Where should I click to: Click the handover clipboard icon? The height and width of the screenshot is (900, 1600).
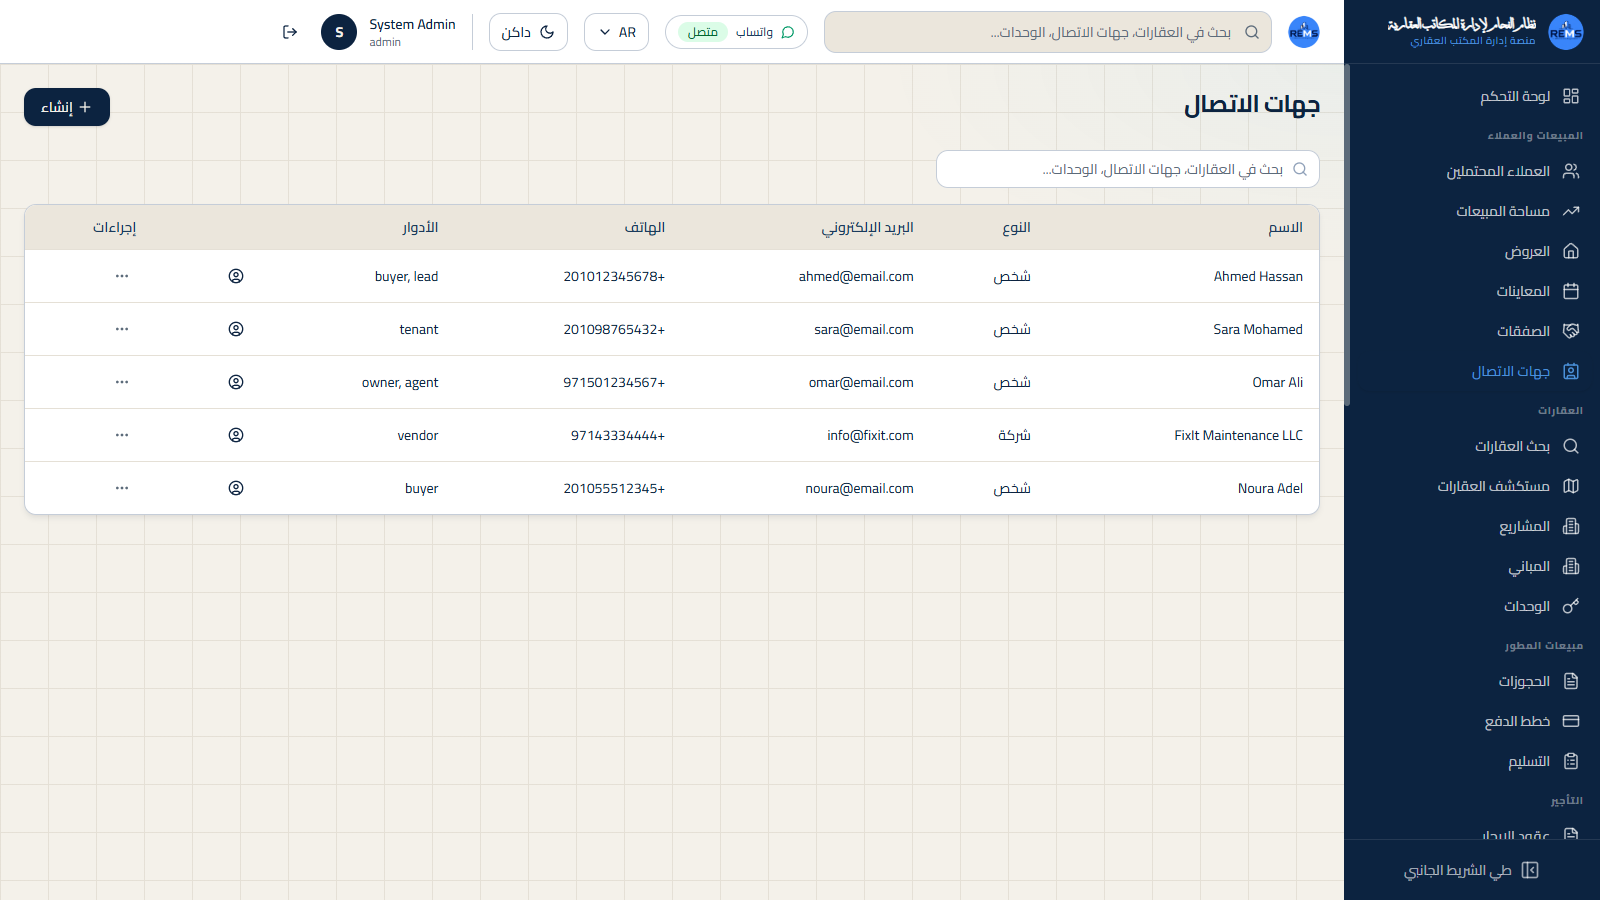1571,761
